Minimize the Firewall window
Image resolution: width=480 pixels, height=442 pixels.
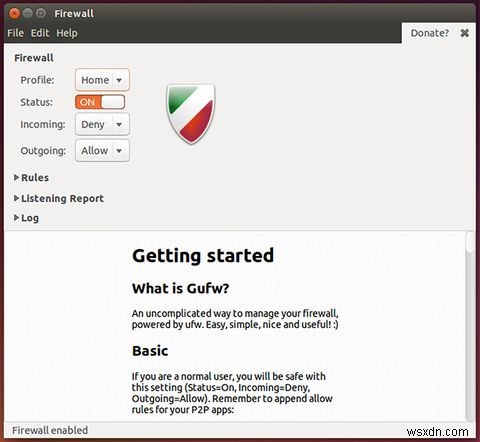click(x=28, y=13)
